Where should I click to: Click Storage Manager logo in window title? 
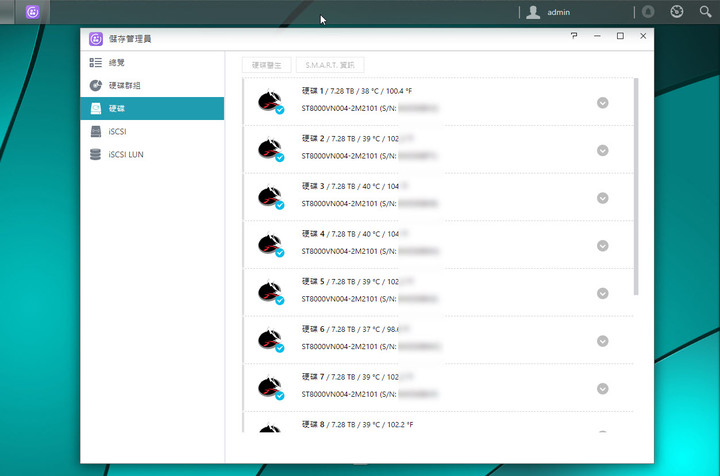(96, 39)
